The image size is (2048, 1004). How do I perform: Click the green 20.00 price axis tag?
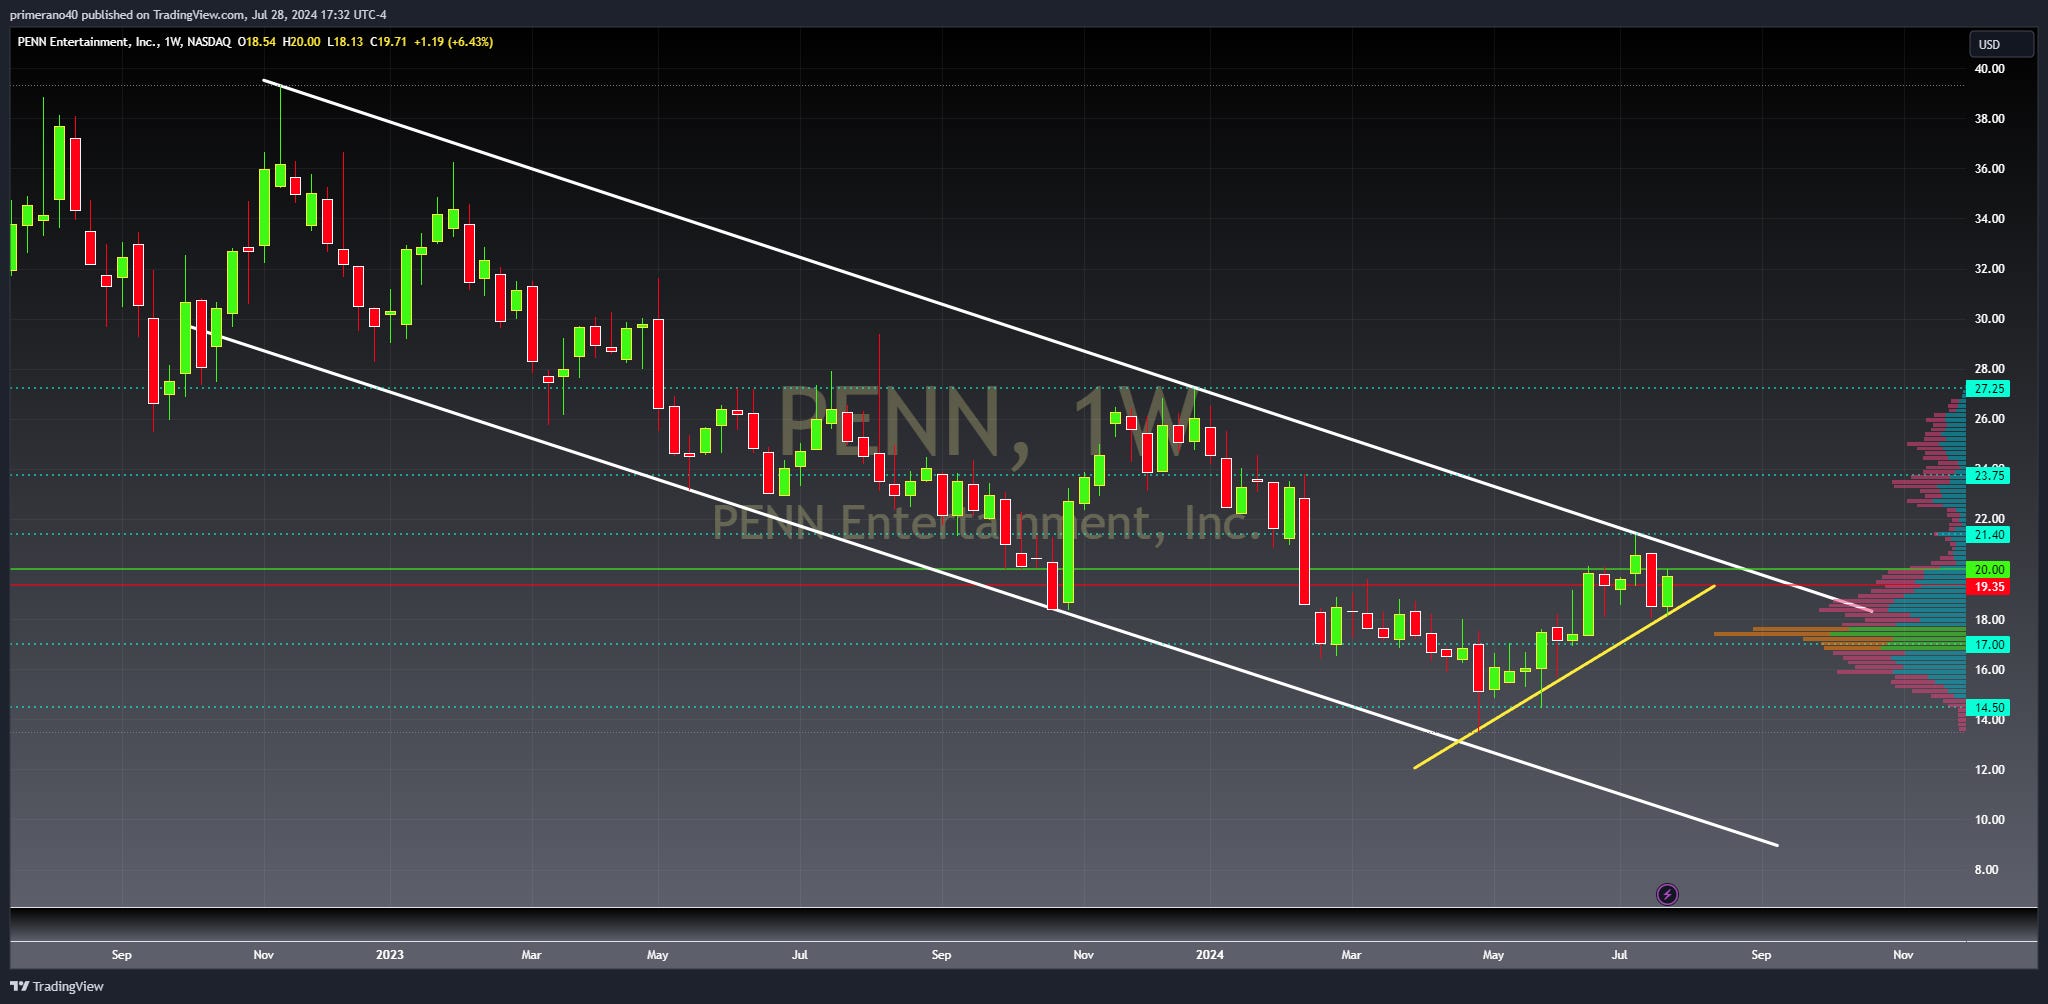pos(1988,570)
